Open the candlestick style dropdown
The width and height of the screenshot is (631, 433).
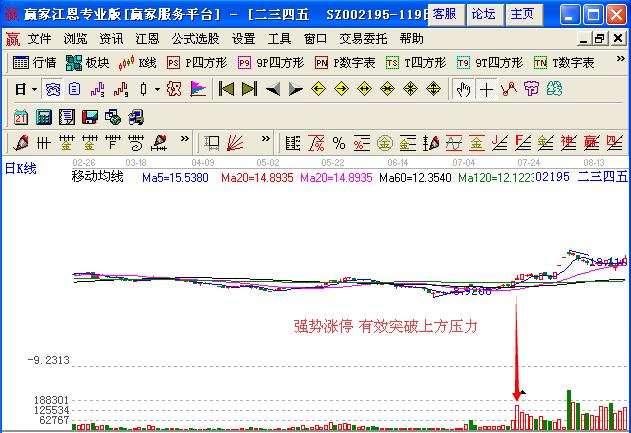coord(156,89)
